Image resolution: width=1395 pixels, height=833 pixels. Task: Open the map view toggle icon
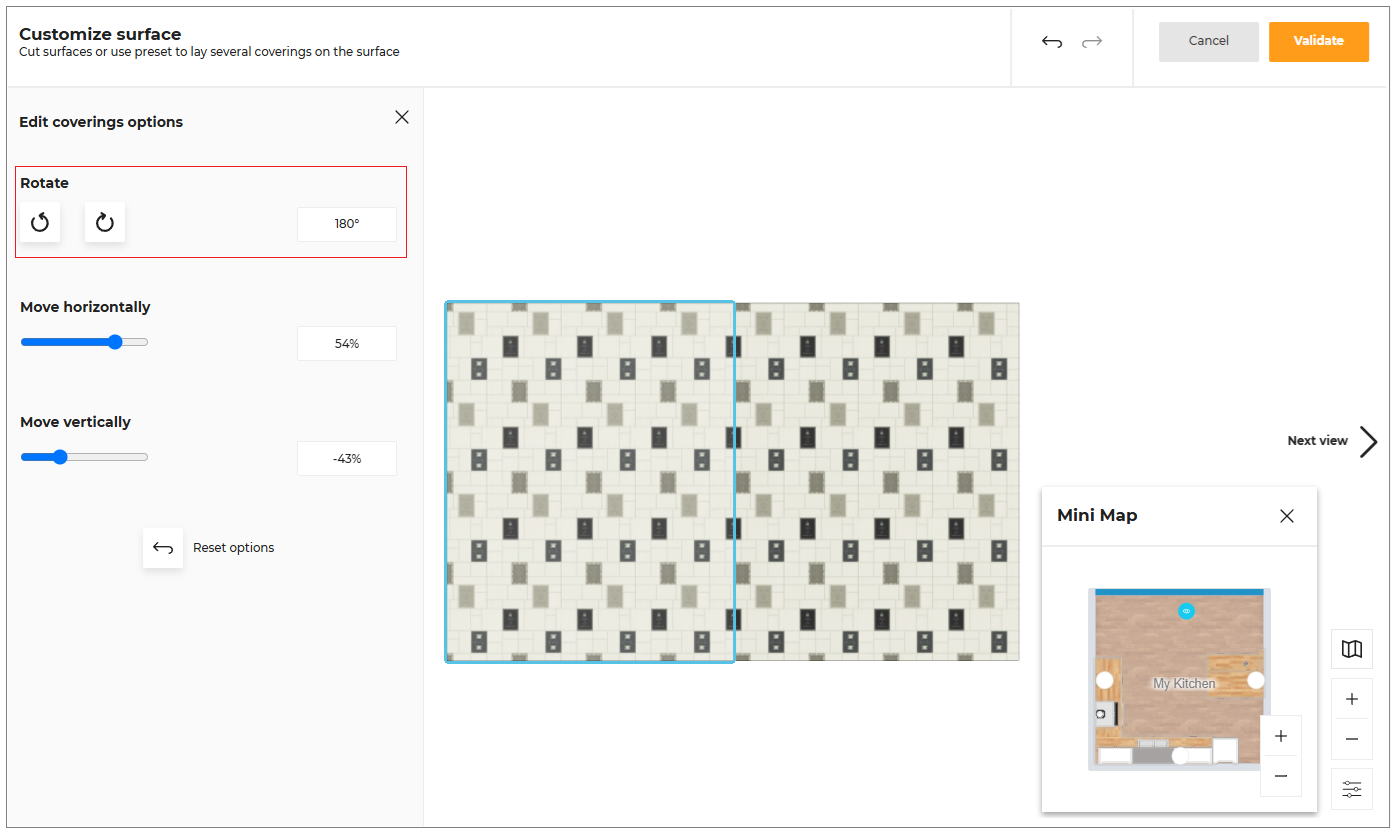1351,648
